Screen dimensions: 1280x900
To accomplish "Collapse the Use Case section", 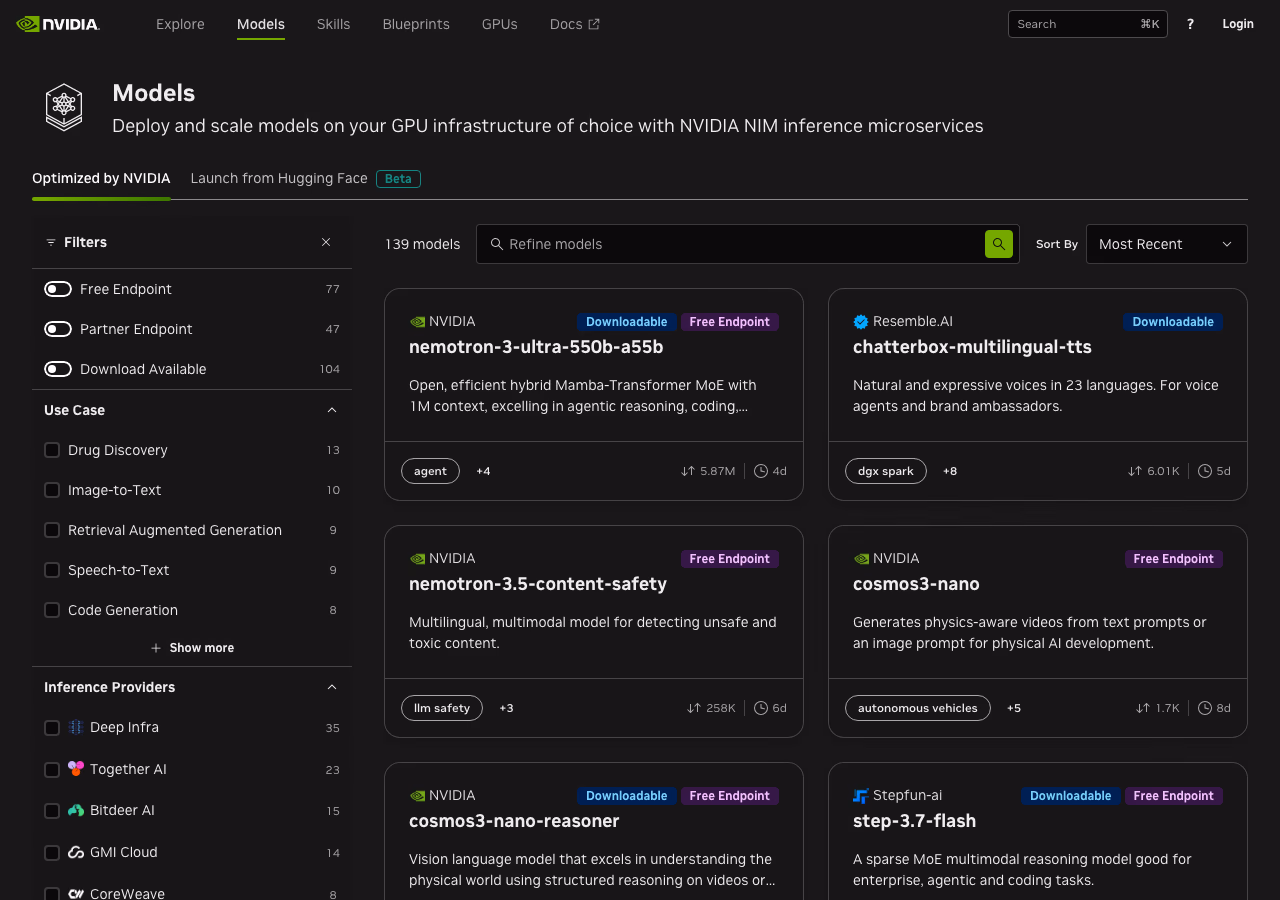I will coord(332,410).
